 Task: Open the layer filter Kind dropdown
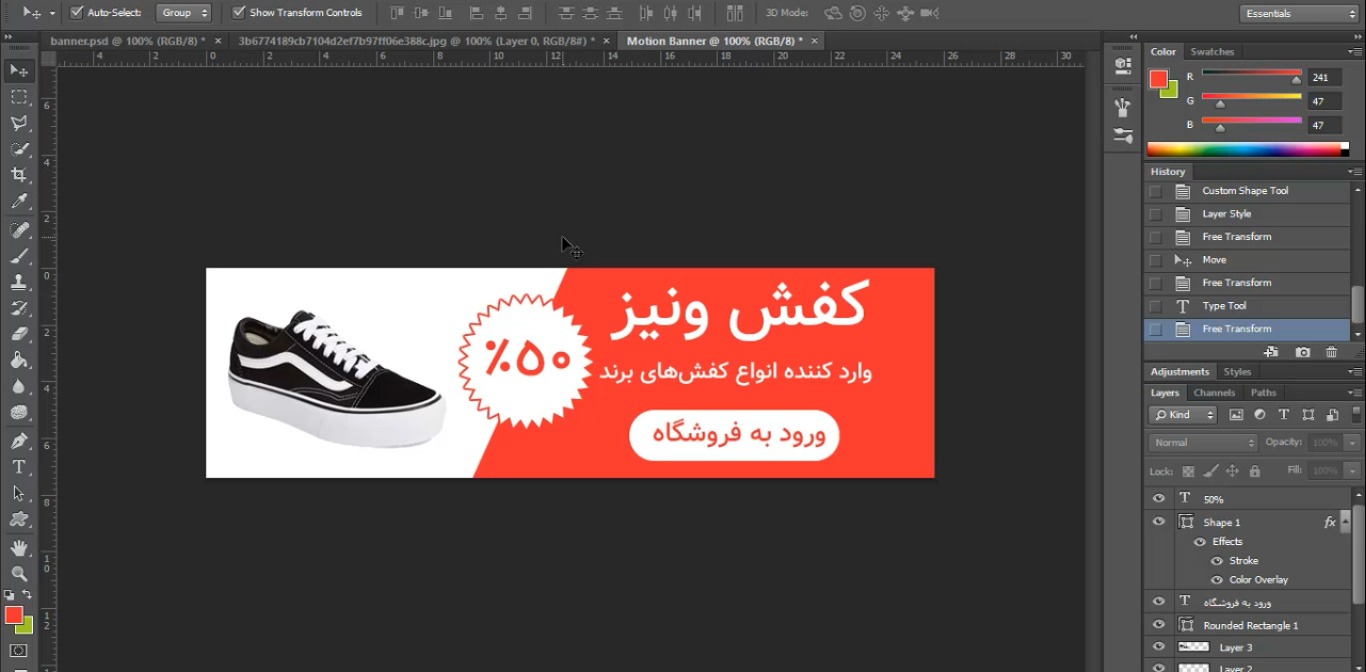pyautogui.click(x=1183, y=415)
